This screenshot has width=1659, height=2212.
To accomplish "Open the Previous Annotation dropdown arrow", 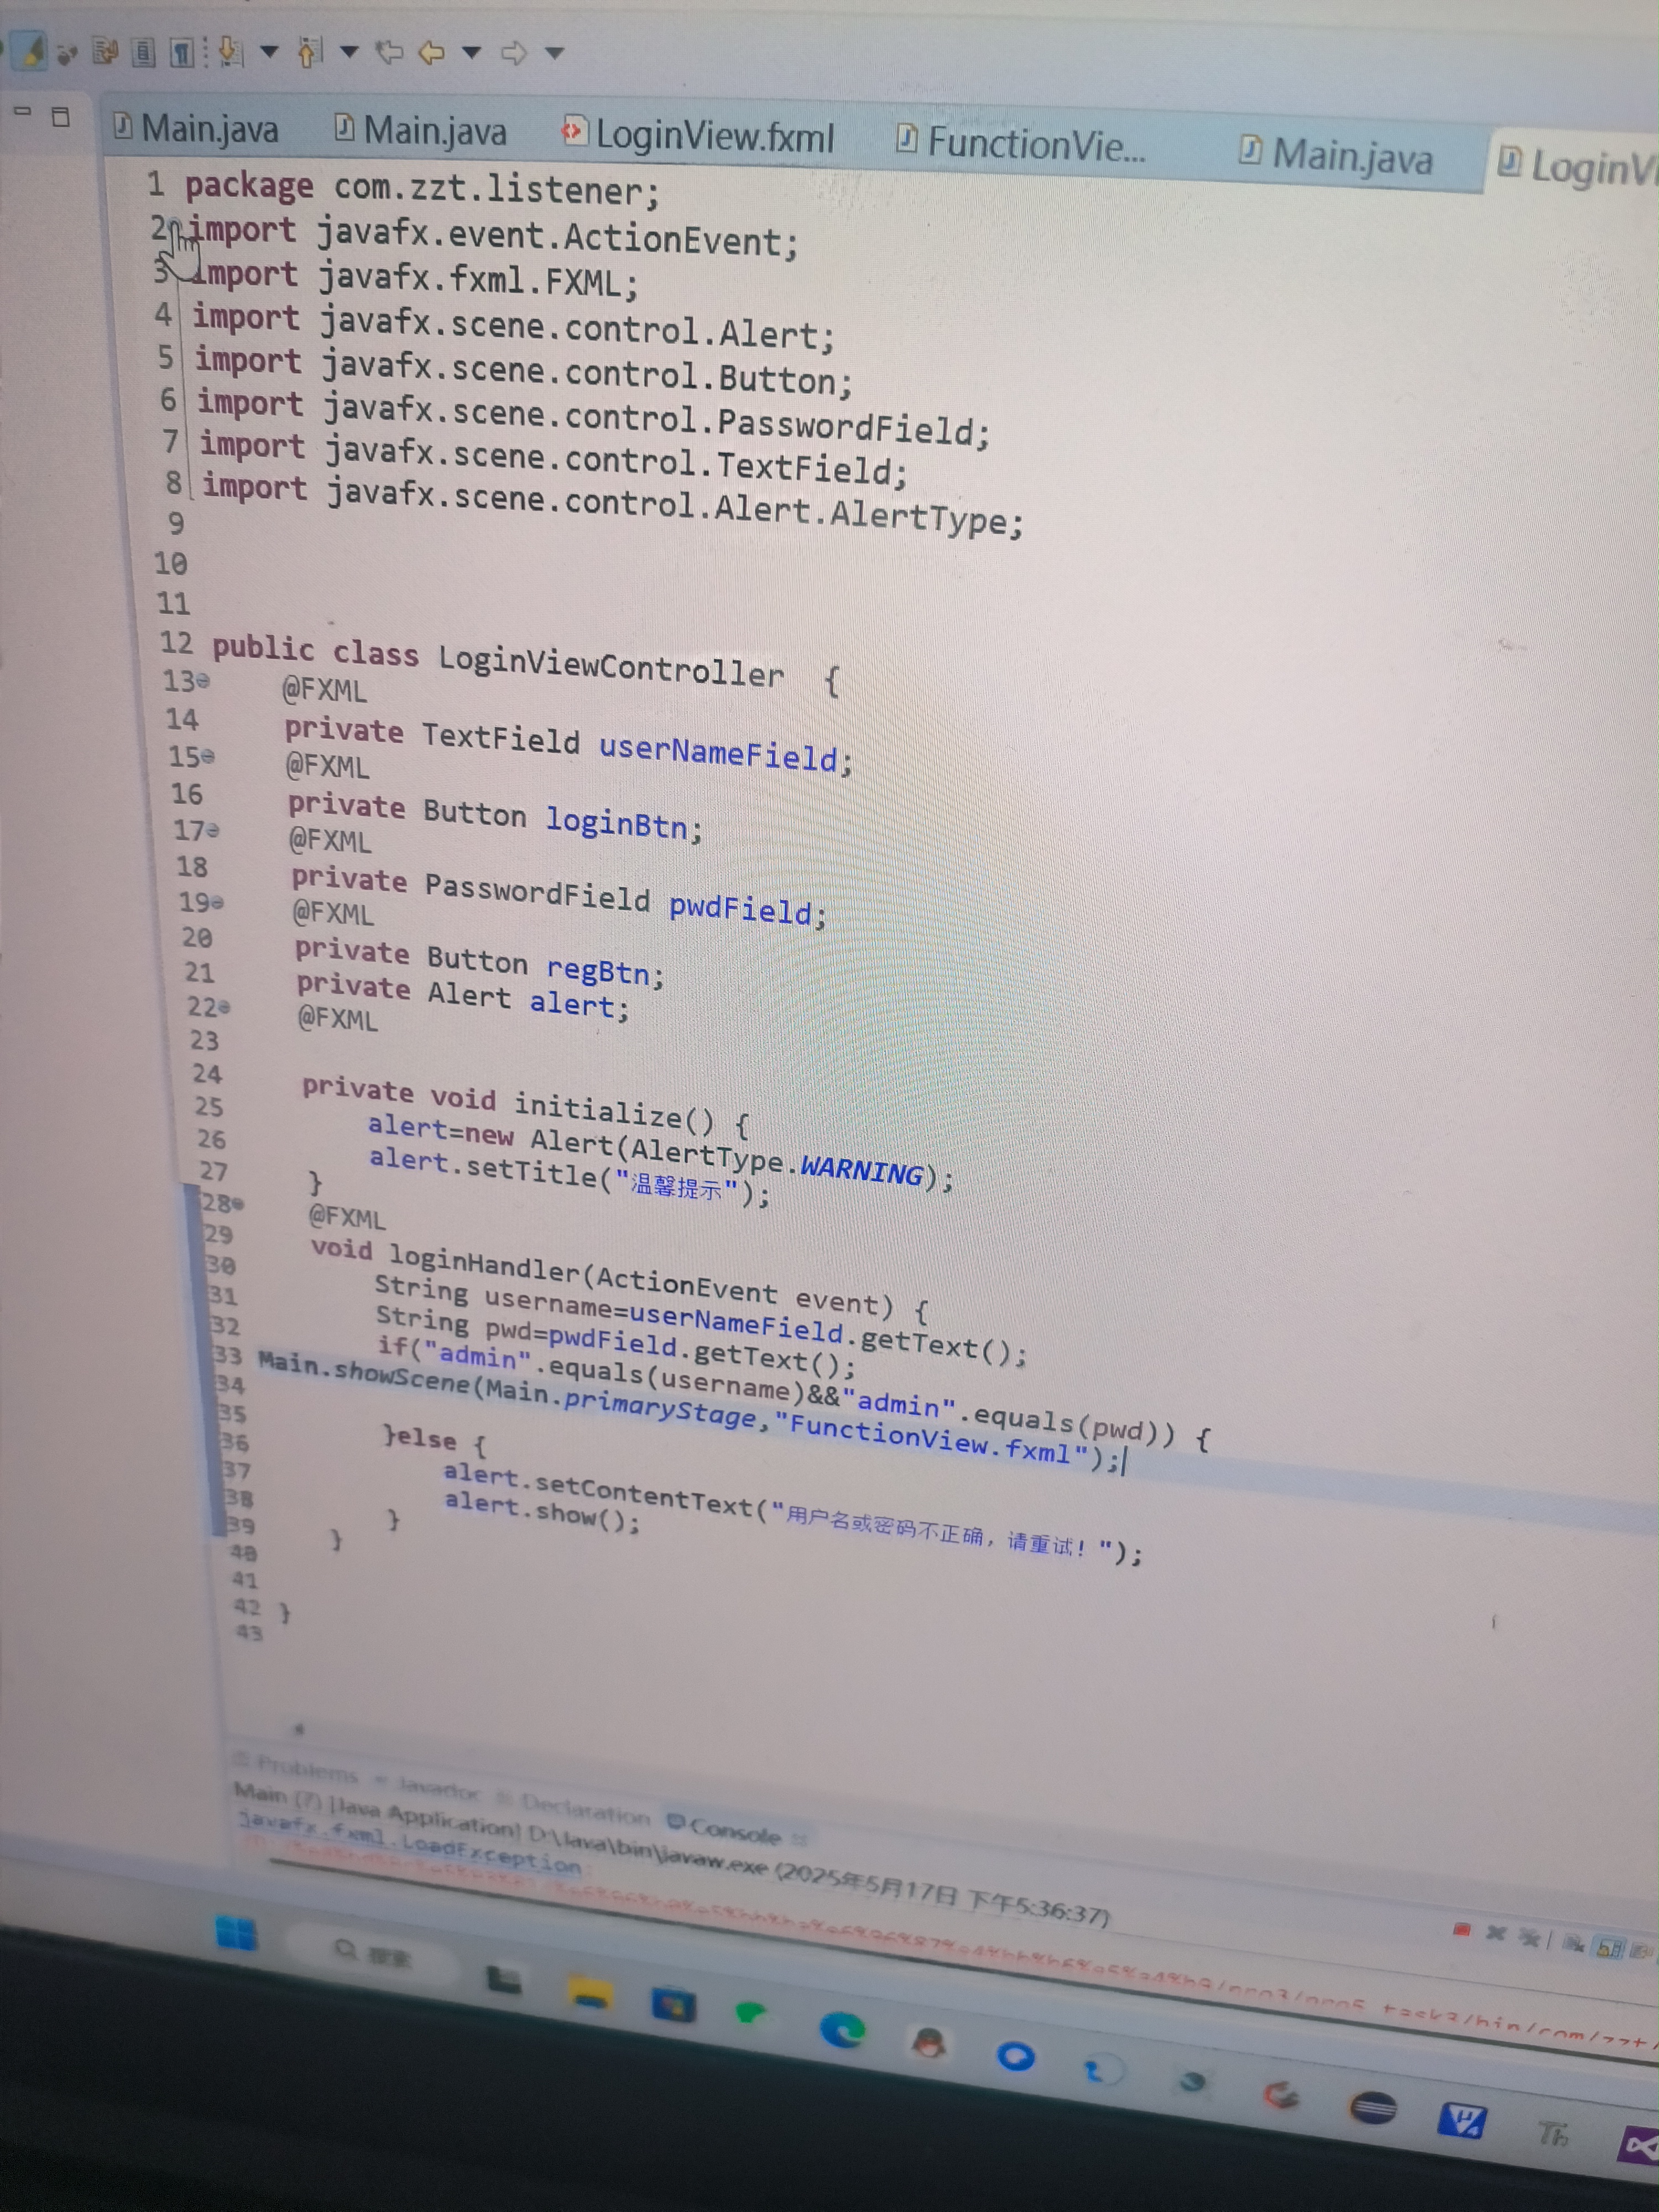I will pyautogui.click(x=349, y=51).
